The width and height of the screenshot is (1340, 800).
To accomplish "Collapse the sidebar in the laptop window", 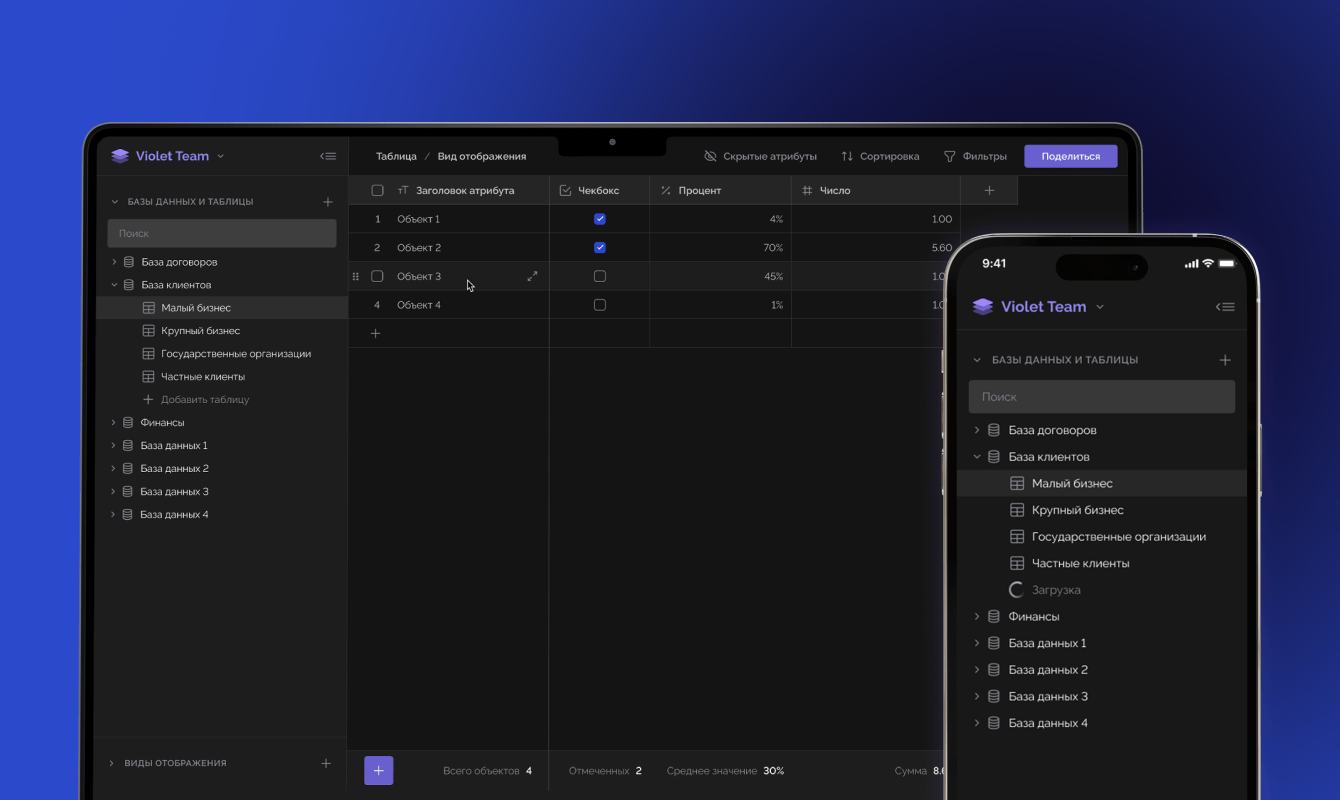I will [x=328, y=156].
